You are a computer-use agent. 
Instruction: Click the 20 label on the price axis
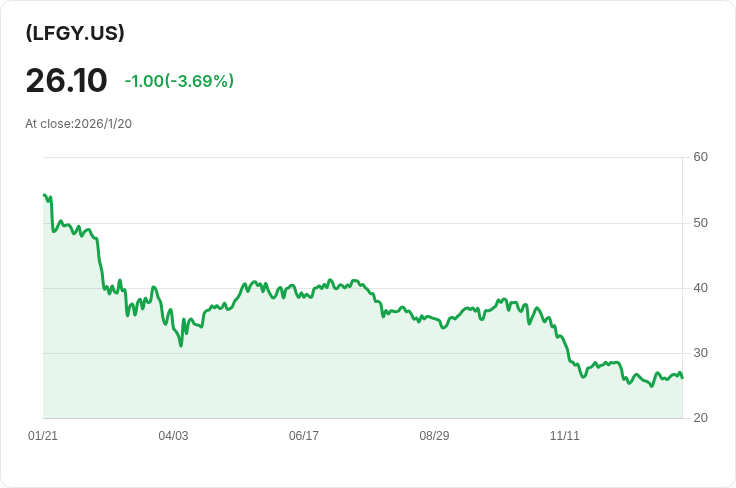coord(700,418)
